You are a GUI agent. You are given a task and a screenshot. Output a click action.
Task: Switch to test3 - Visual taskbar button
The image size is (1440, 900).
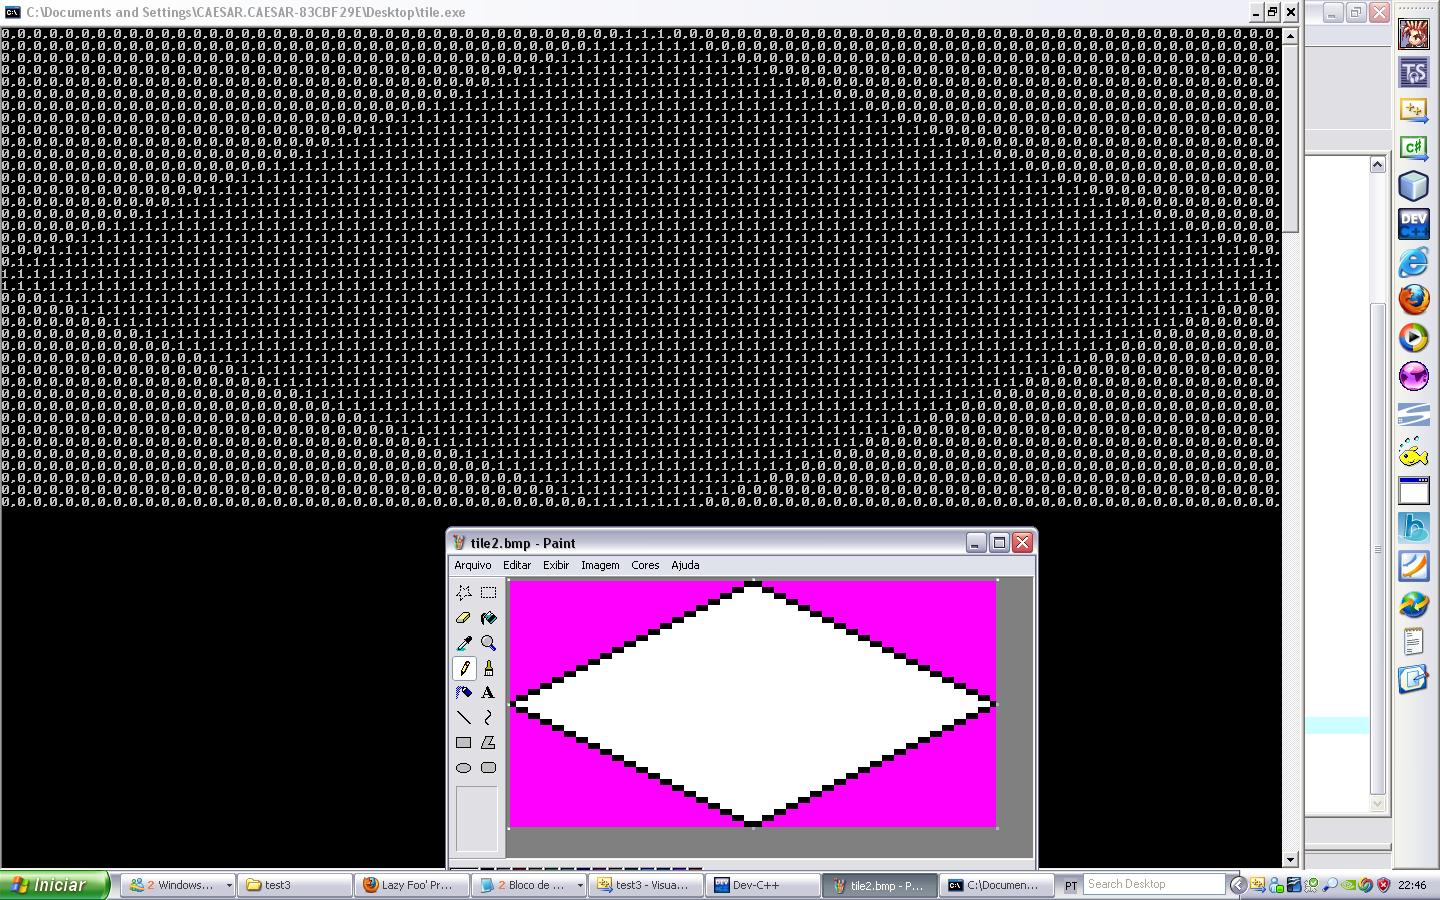pos(645,885)
